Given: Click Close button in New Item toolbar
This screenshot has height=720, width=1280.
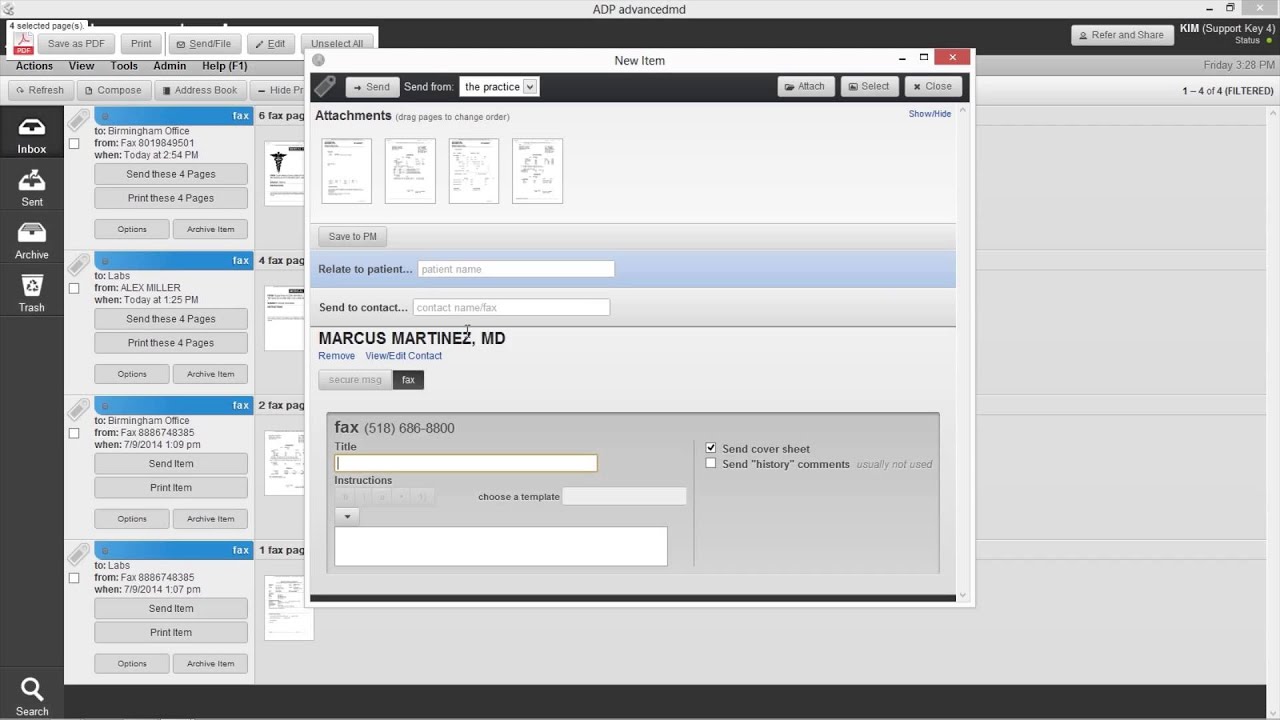Looking at the screenshot, I should click(x=932, y=86).
